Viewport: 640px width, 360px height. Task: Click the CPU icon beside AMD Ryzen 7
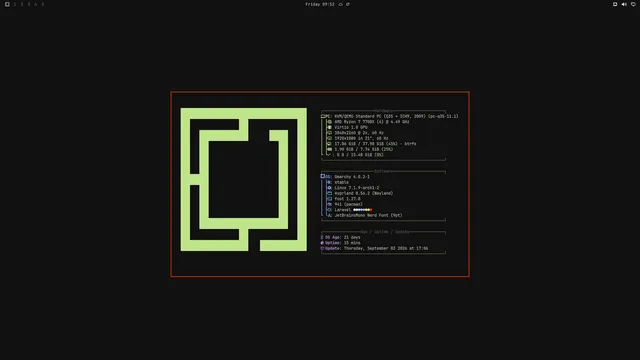click(x=329, y=122)
